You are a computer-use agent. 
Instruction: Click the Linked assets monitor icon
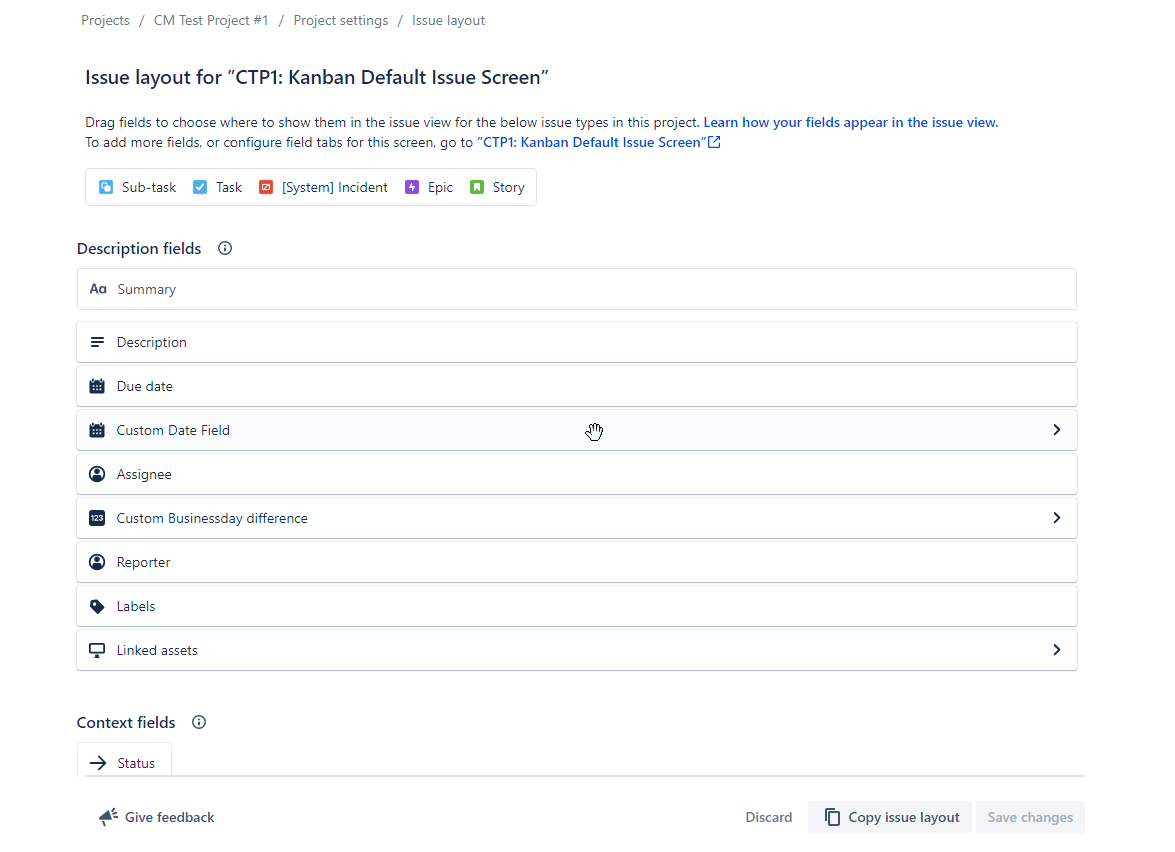[x=97, y=650]
